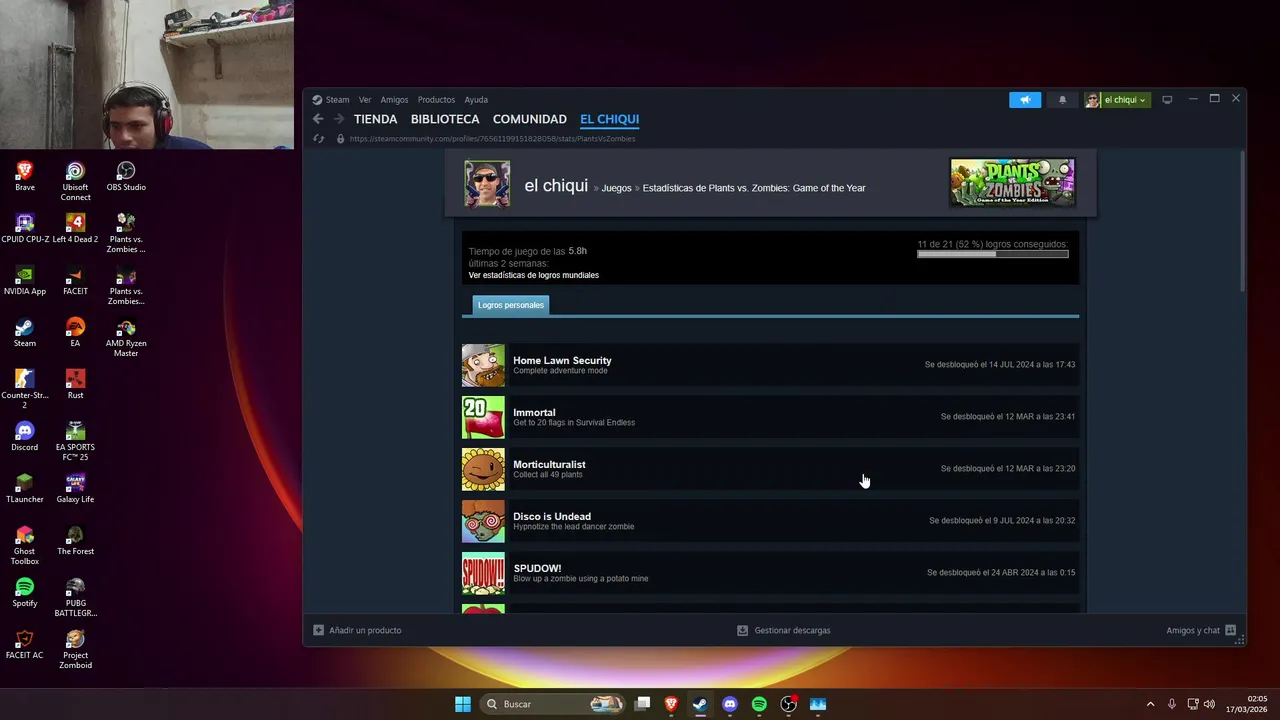Click the Home Lawn Security achievement icon
The image size is (1280, 720).
point(483,365)
